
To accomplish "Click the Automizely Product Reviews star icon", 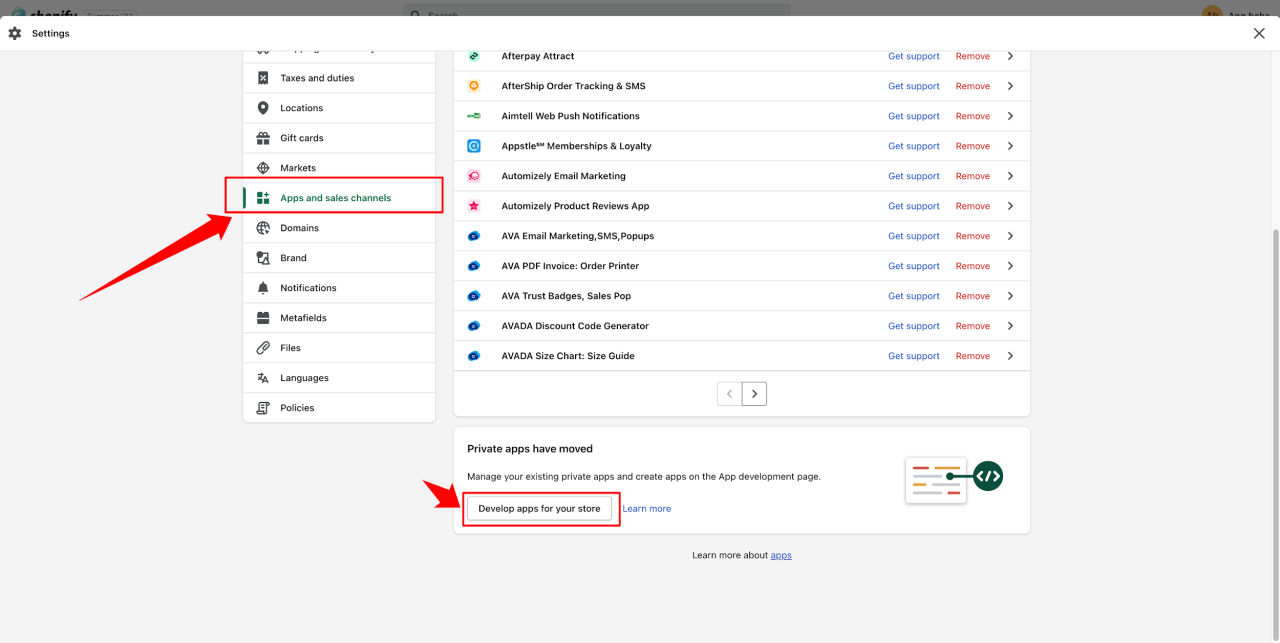I will [x=474, y=206].
